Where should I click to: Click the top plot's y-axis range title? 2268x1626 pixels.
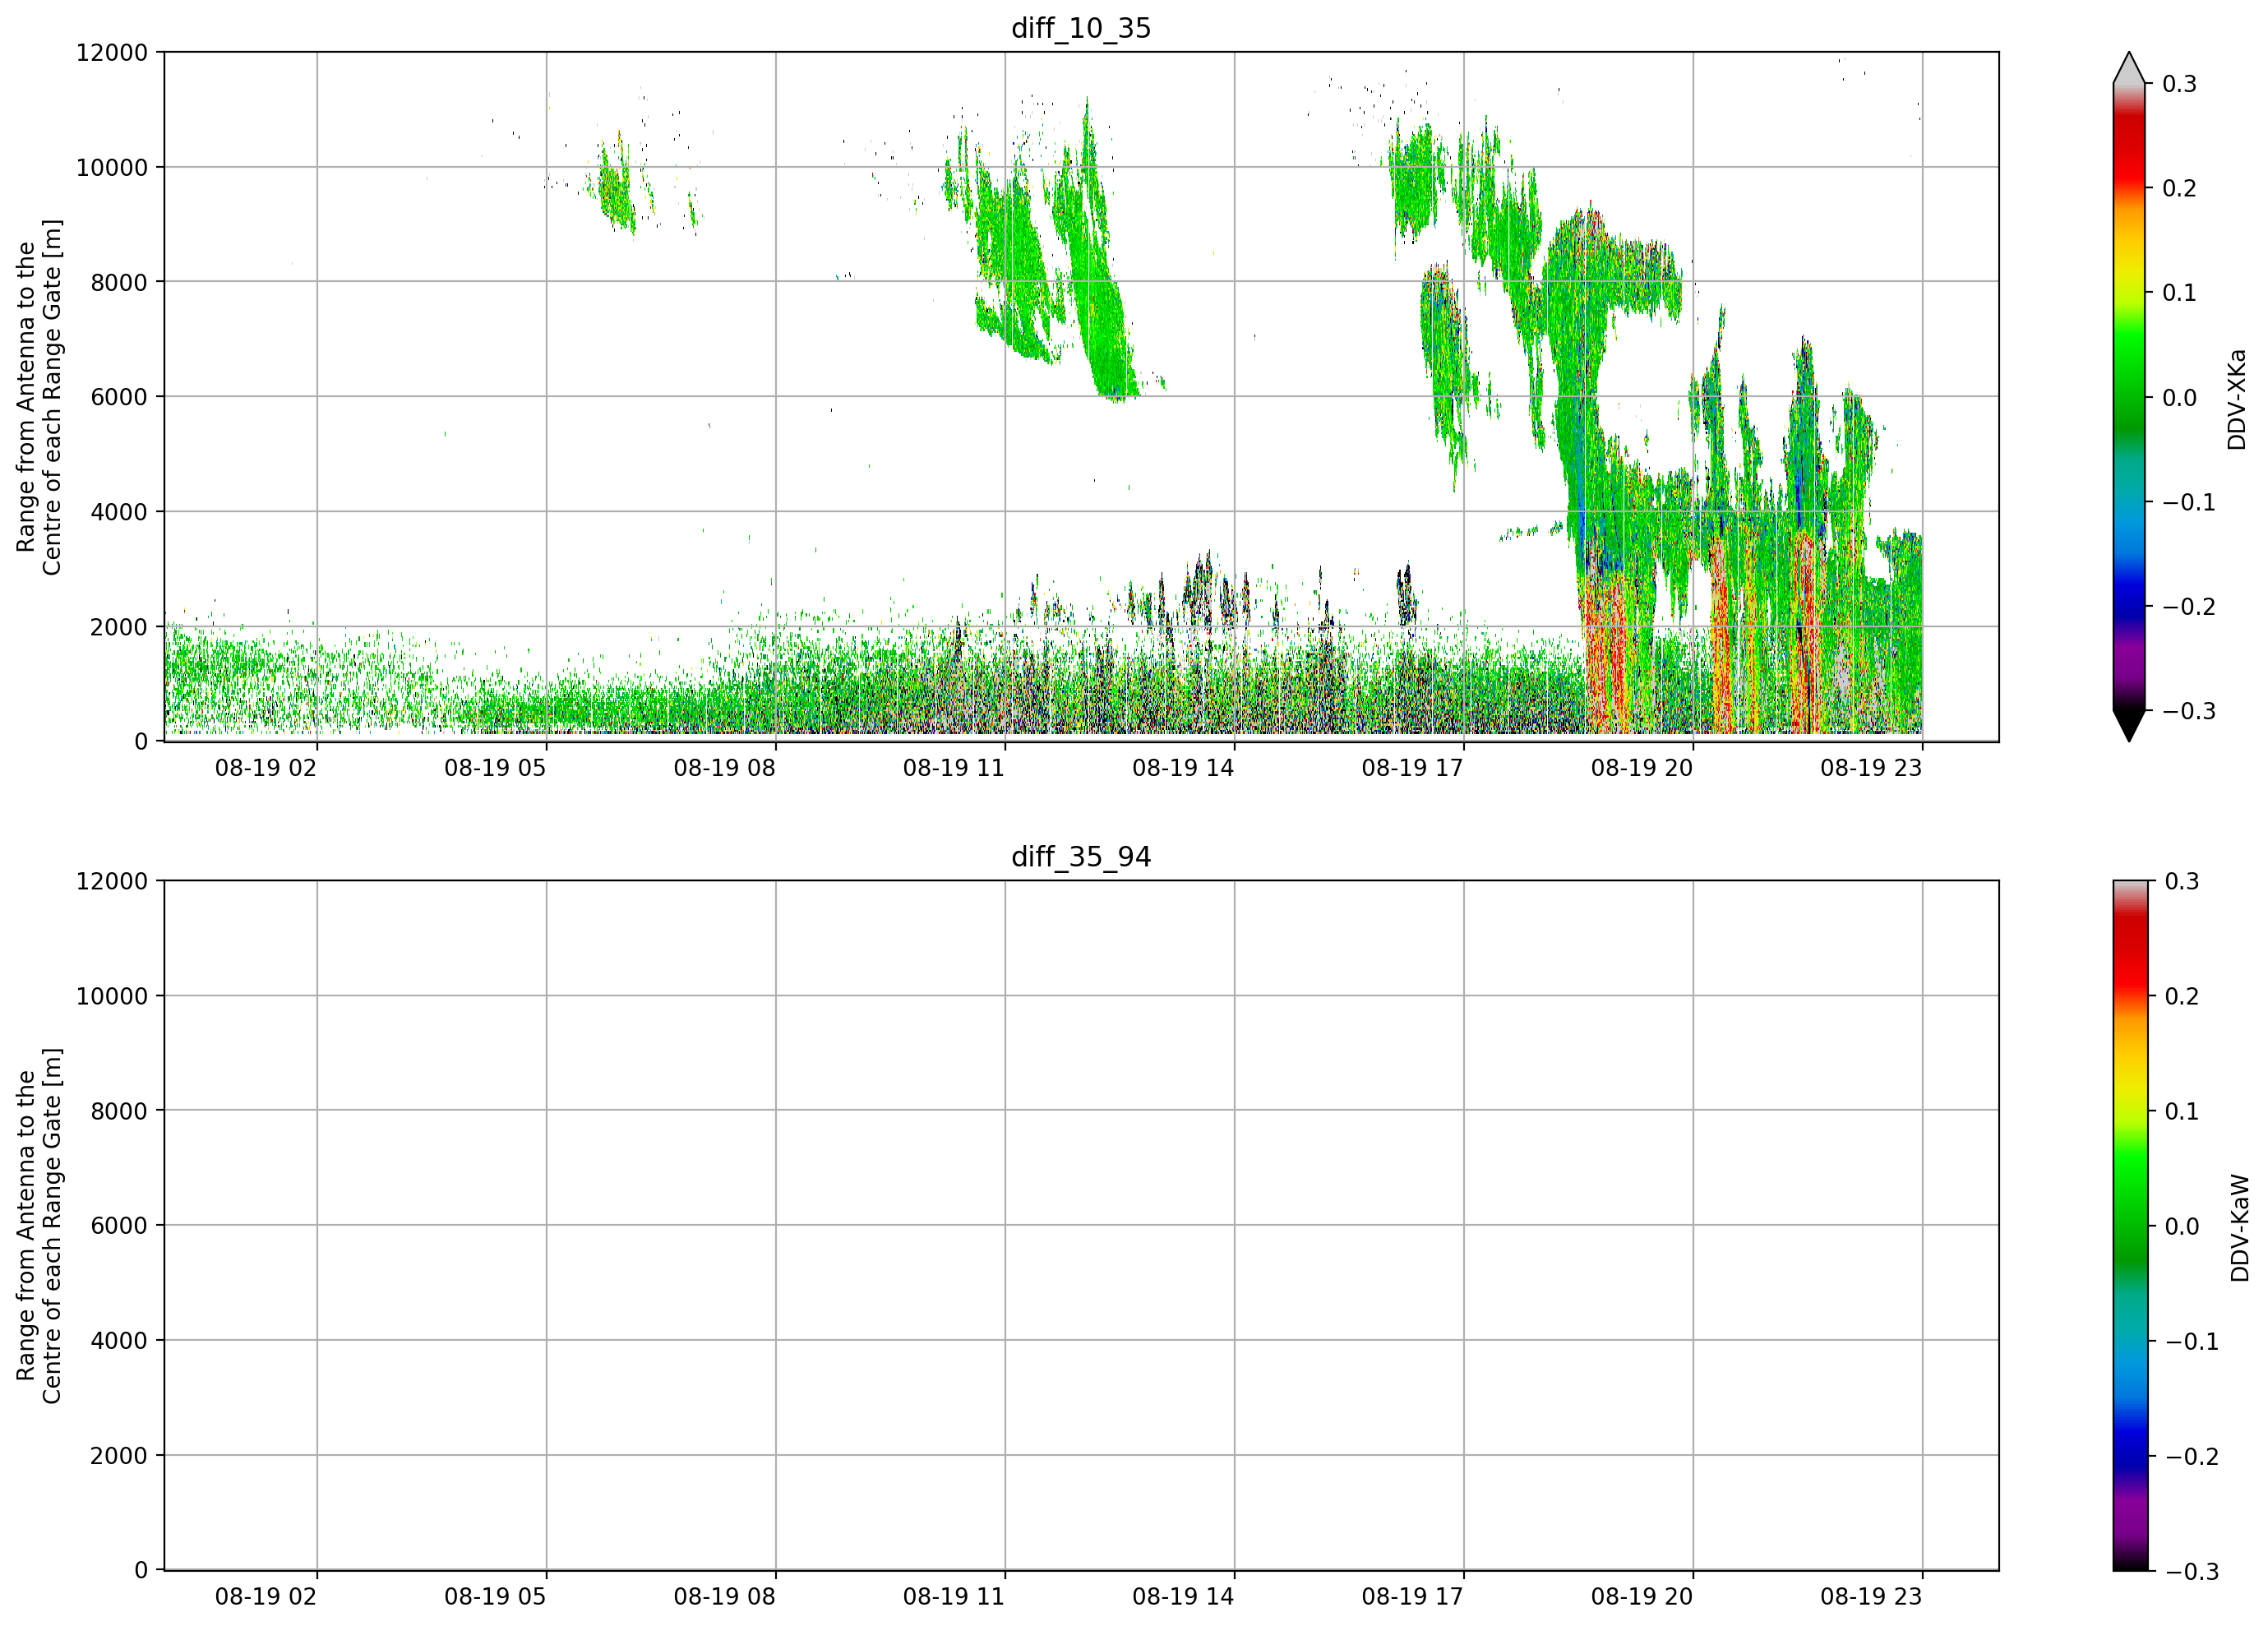(x=39, y=397)
